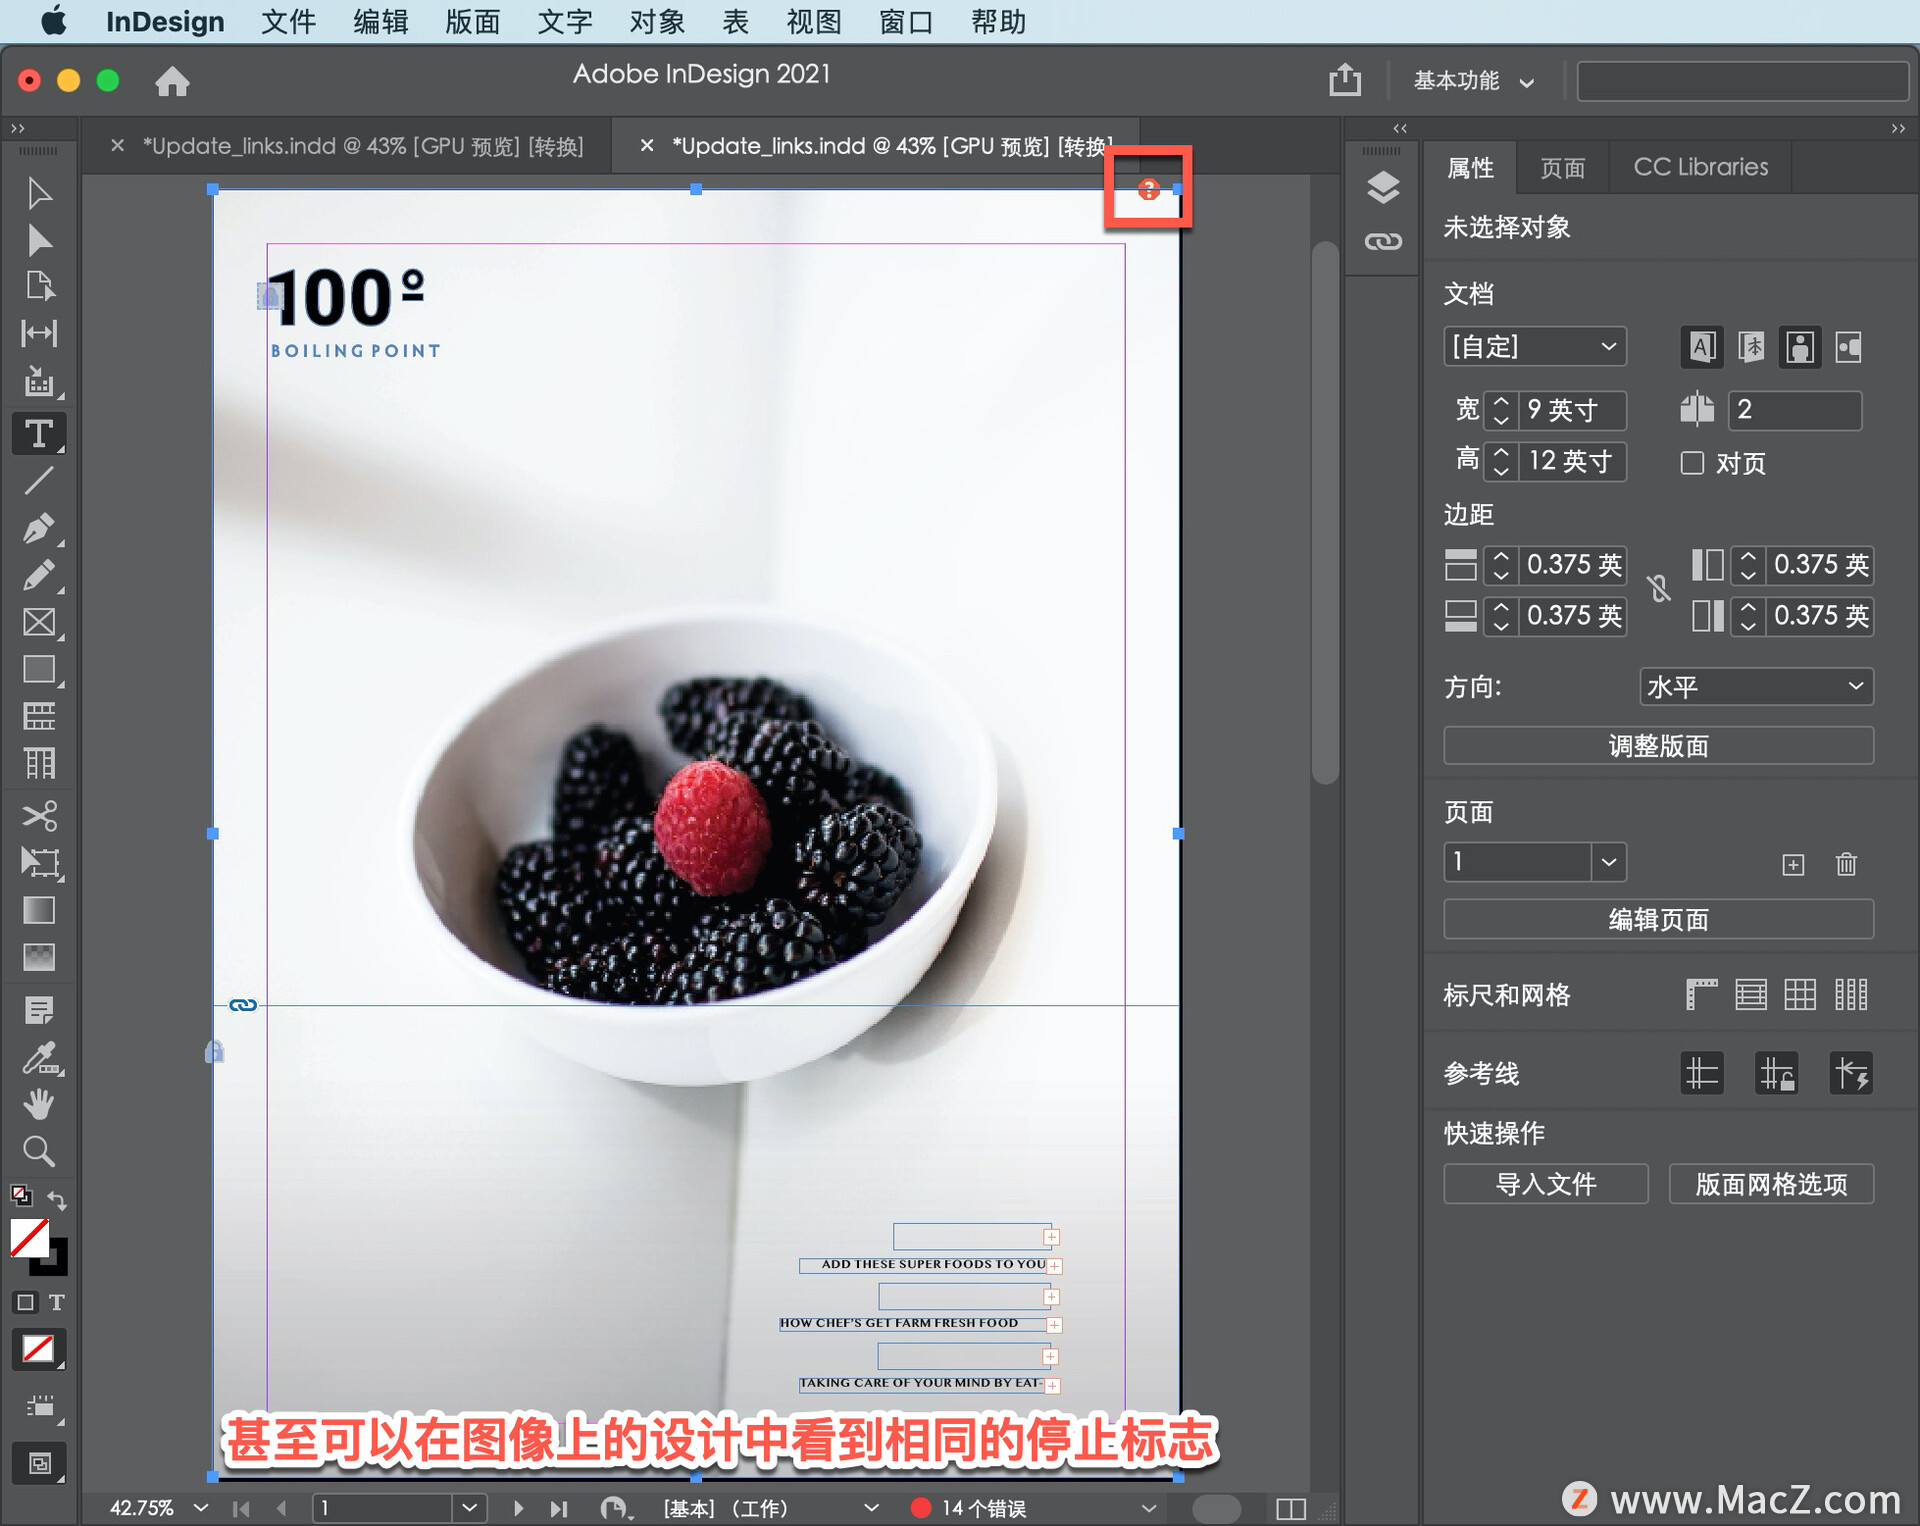Viewport: 1920px width, 1526px height.
Task: Expand the [自定] document preset dropdown
Action: pos(1534,347)
